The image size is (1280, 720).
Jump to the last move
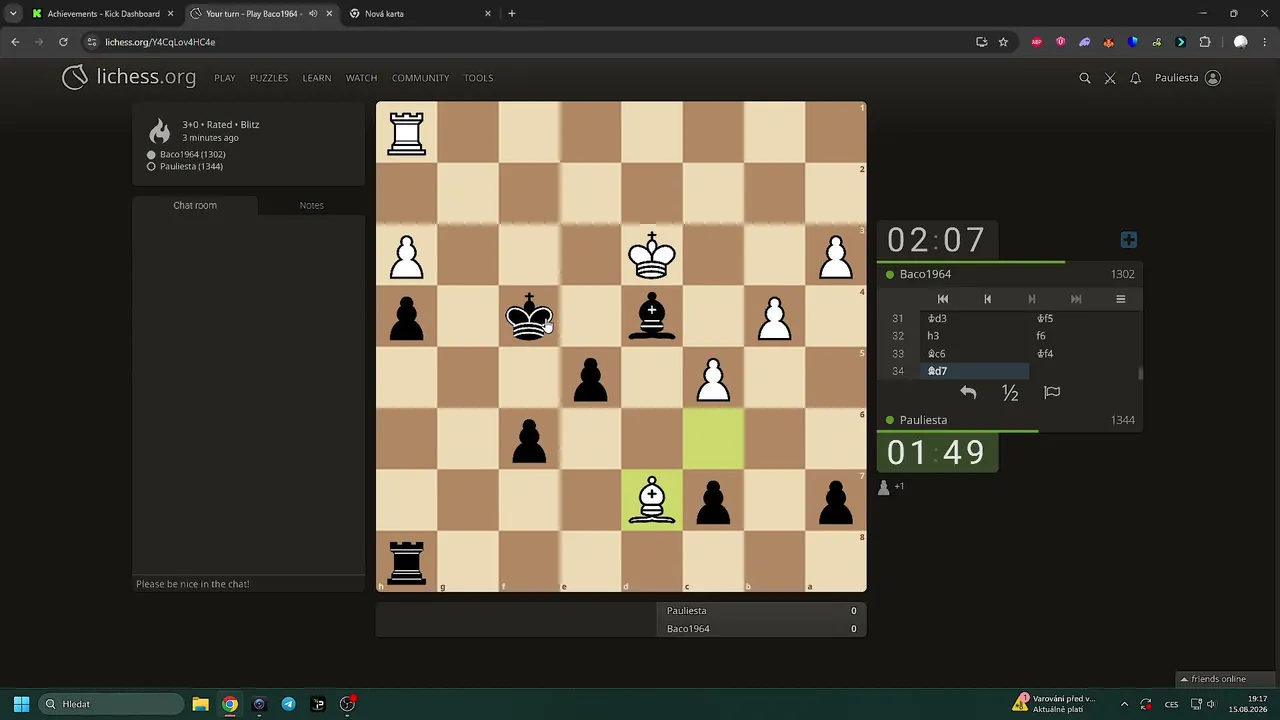tap(1076, 299)
